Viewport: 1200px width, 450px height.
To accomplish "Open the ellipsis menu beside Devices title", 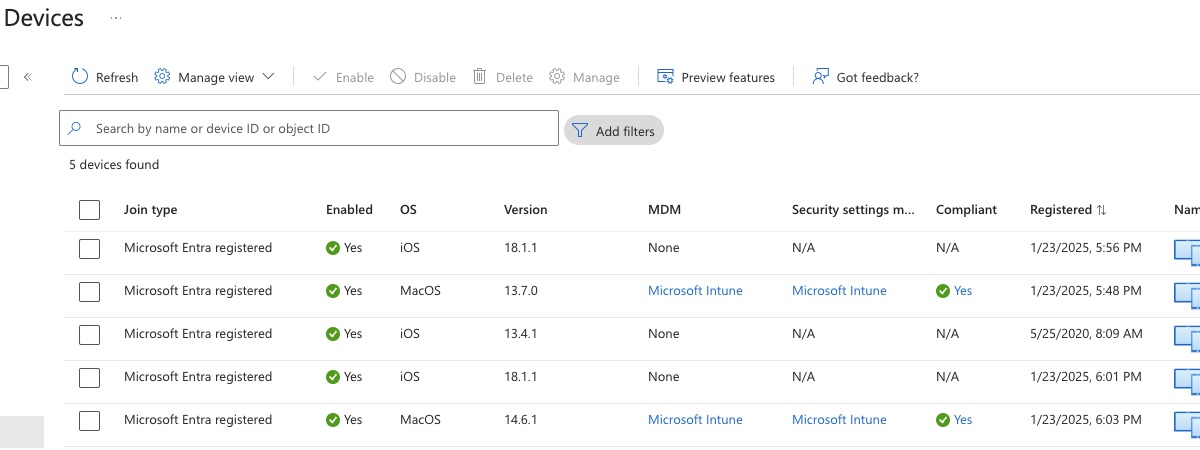I will point(116,18).
